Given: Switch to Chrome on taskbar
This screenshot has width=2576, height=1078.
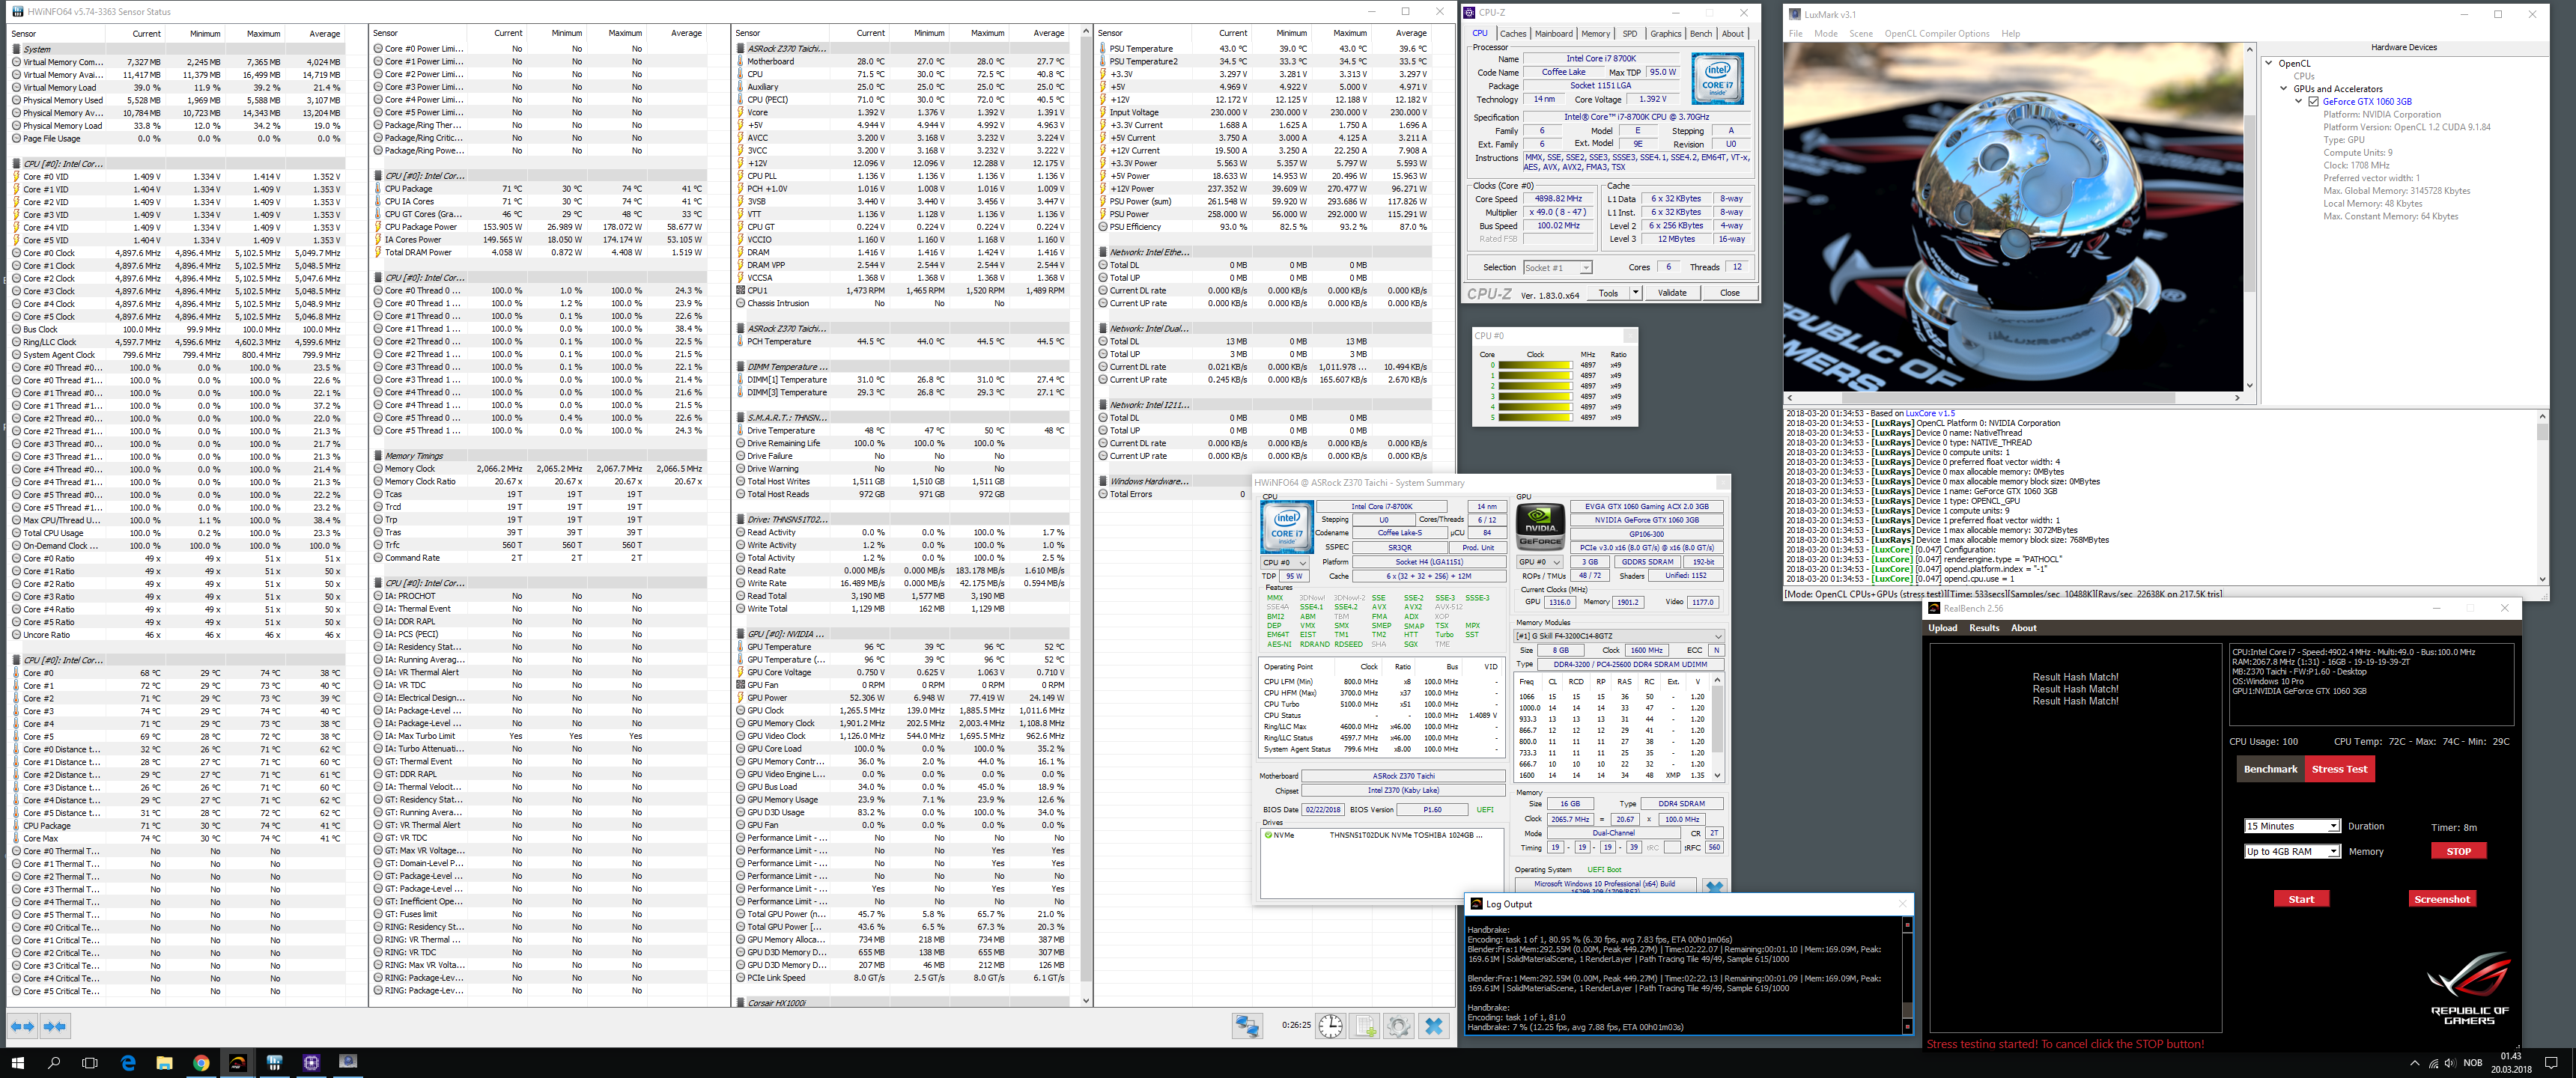Looking at the screenshot, I should (x=201, y=1063).
